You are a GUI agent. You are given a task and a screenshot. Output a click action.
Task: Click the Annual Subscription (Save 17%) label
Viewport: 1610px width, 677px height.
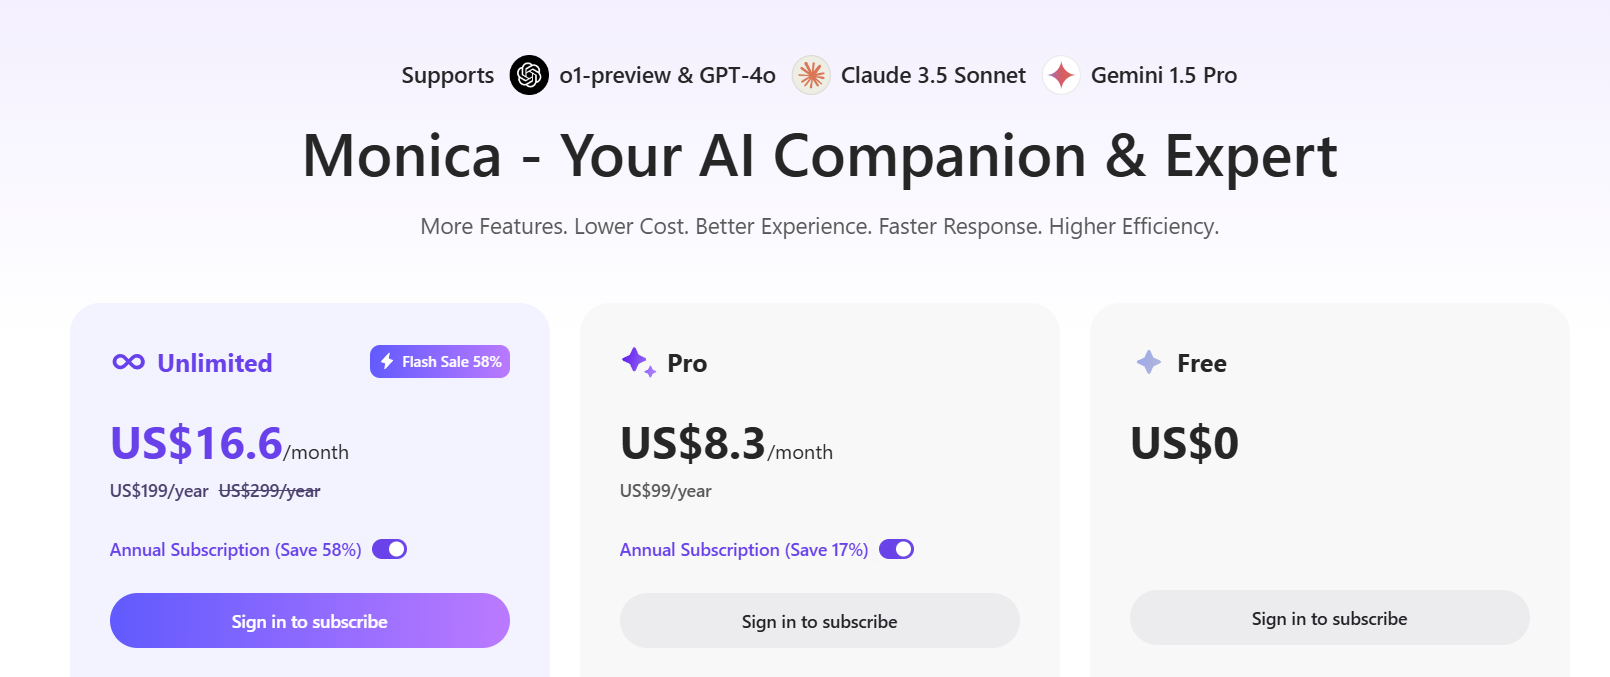(742, 549)
